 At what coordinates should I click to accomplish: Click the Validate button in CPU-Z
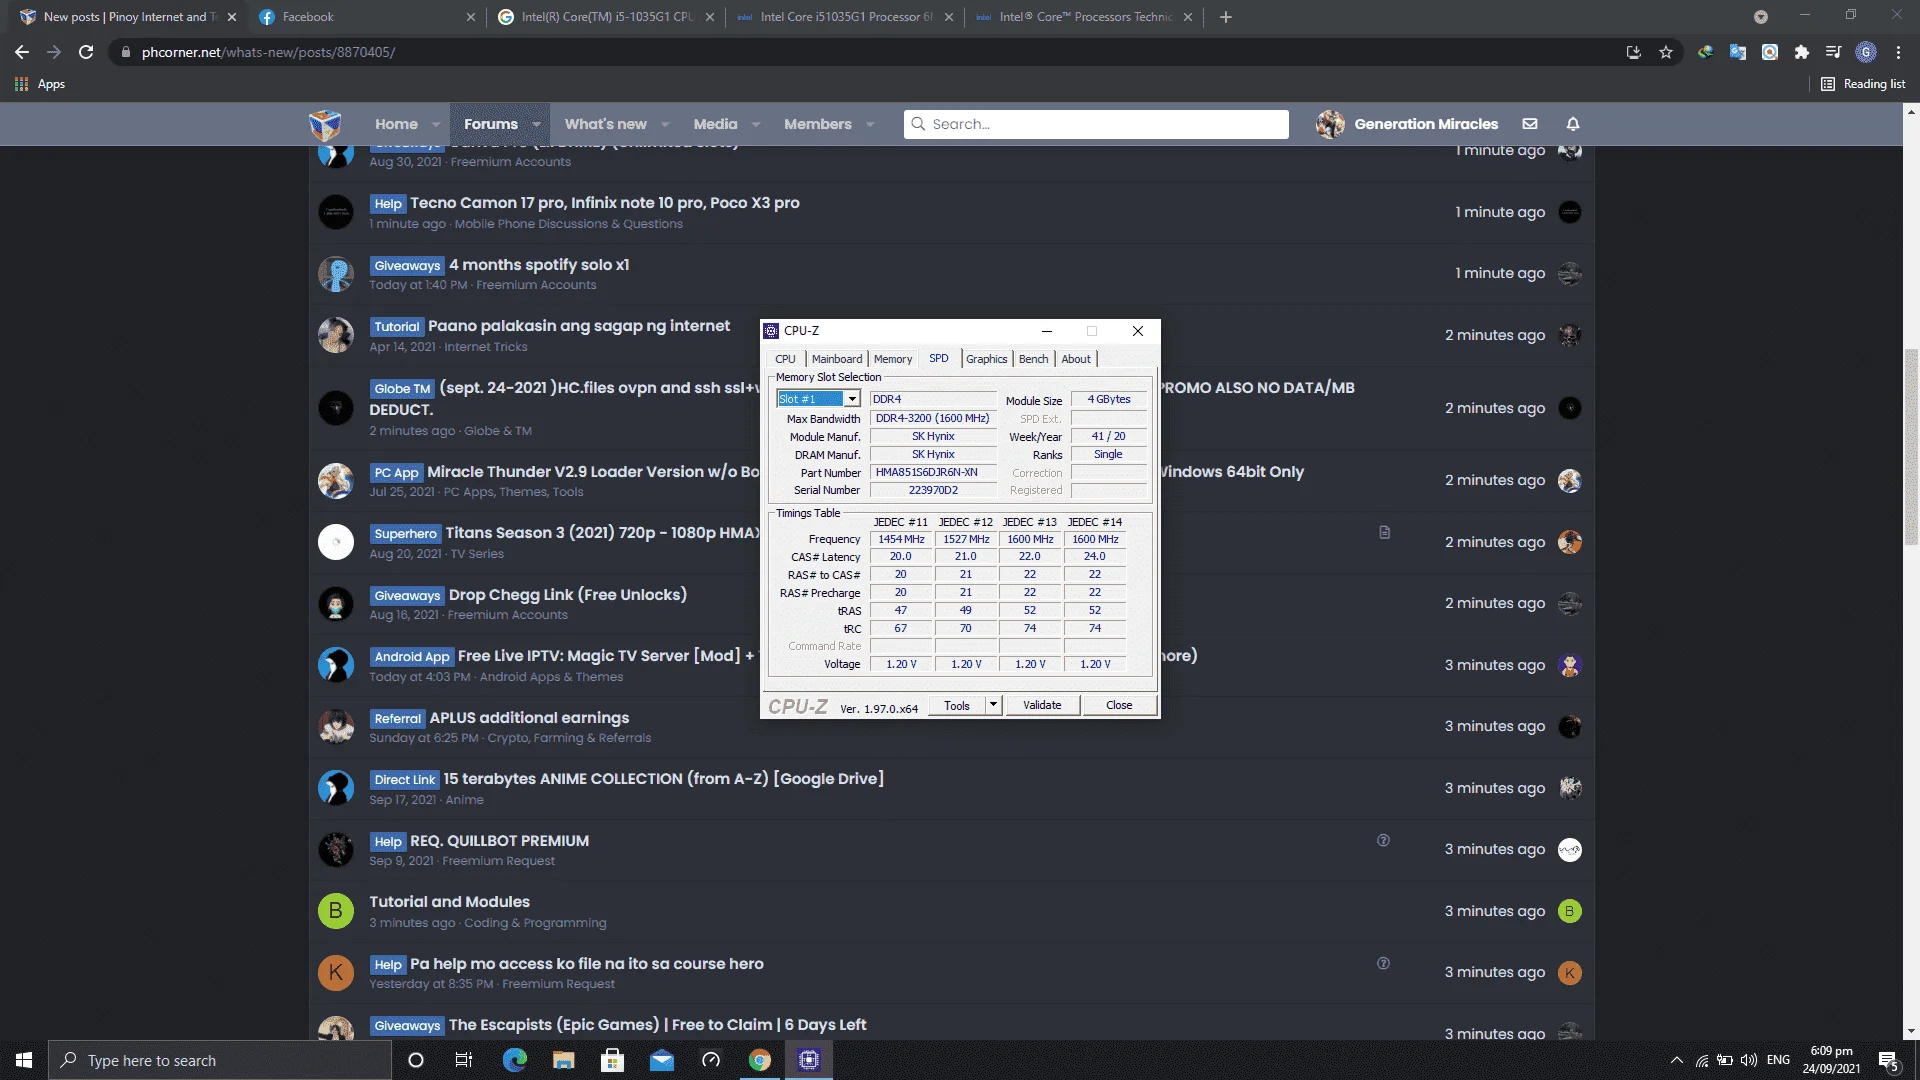tap(1042, 705)
